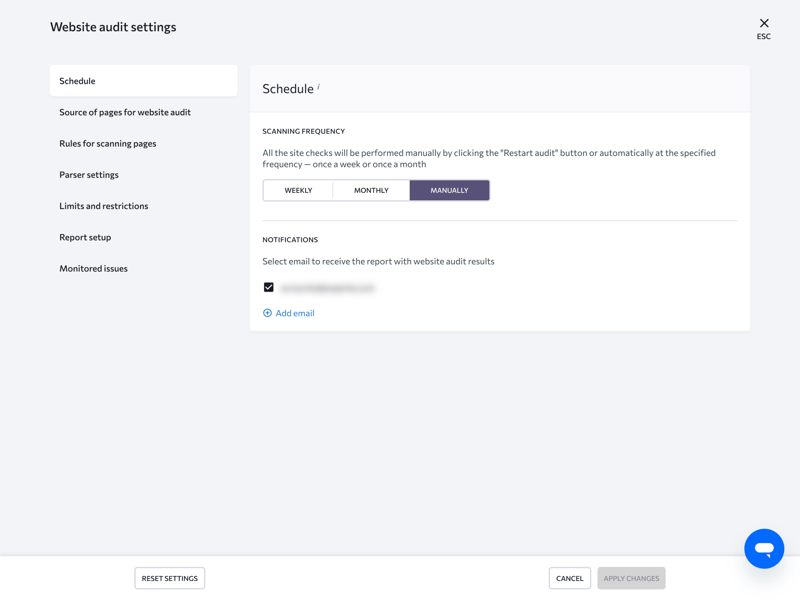Click the plus icon for adding email

tap(267, 313)
